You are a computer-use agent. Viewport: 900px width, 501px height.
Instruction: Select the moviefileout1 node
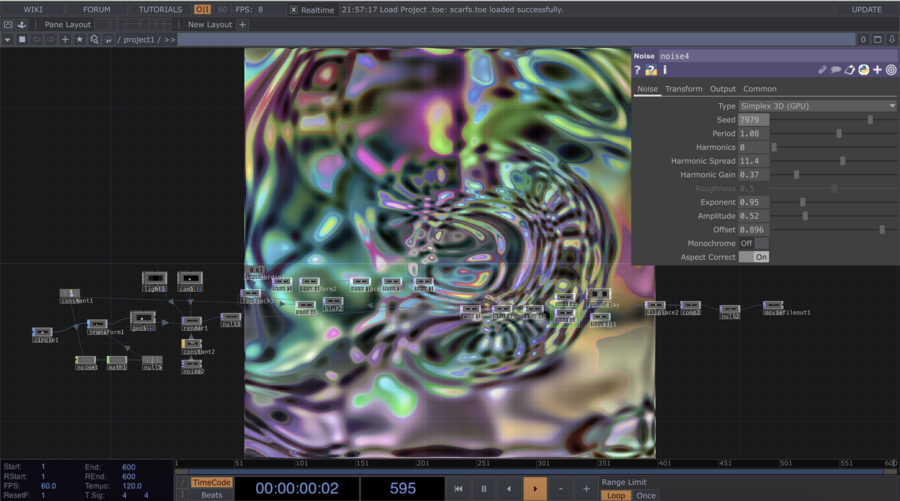point(773,306)
